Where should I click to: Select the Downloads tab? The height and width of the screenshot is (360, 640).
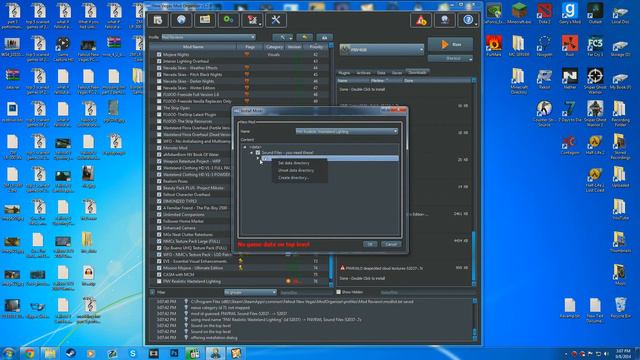(x=417, y=72)
